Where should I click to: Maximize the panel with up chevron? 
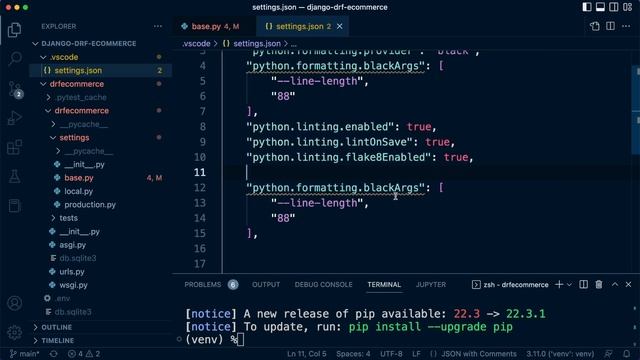pos(615,284)
